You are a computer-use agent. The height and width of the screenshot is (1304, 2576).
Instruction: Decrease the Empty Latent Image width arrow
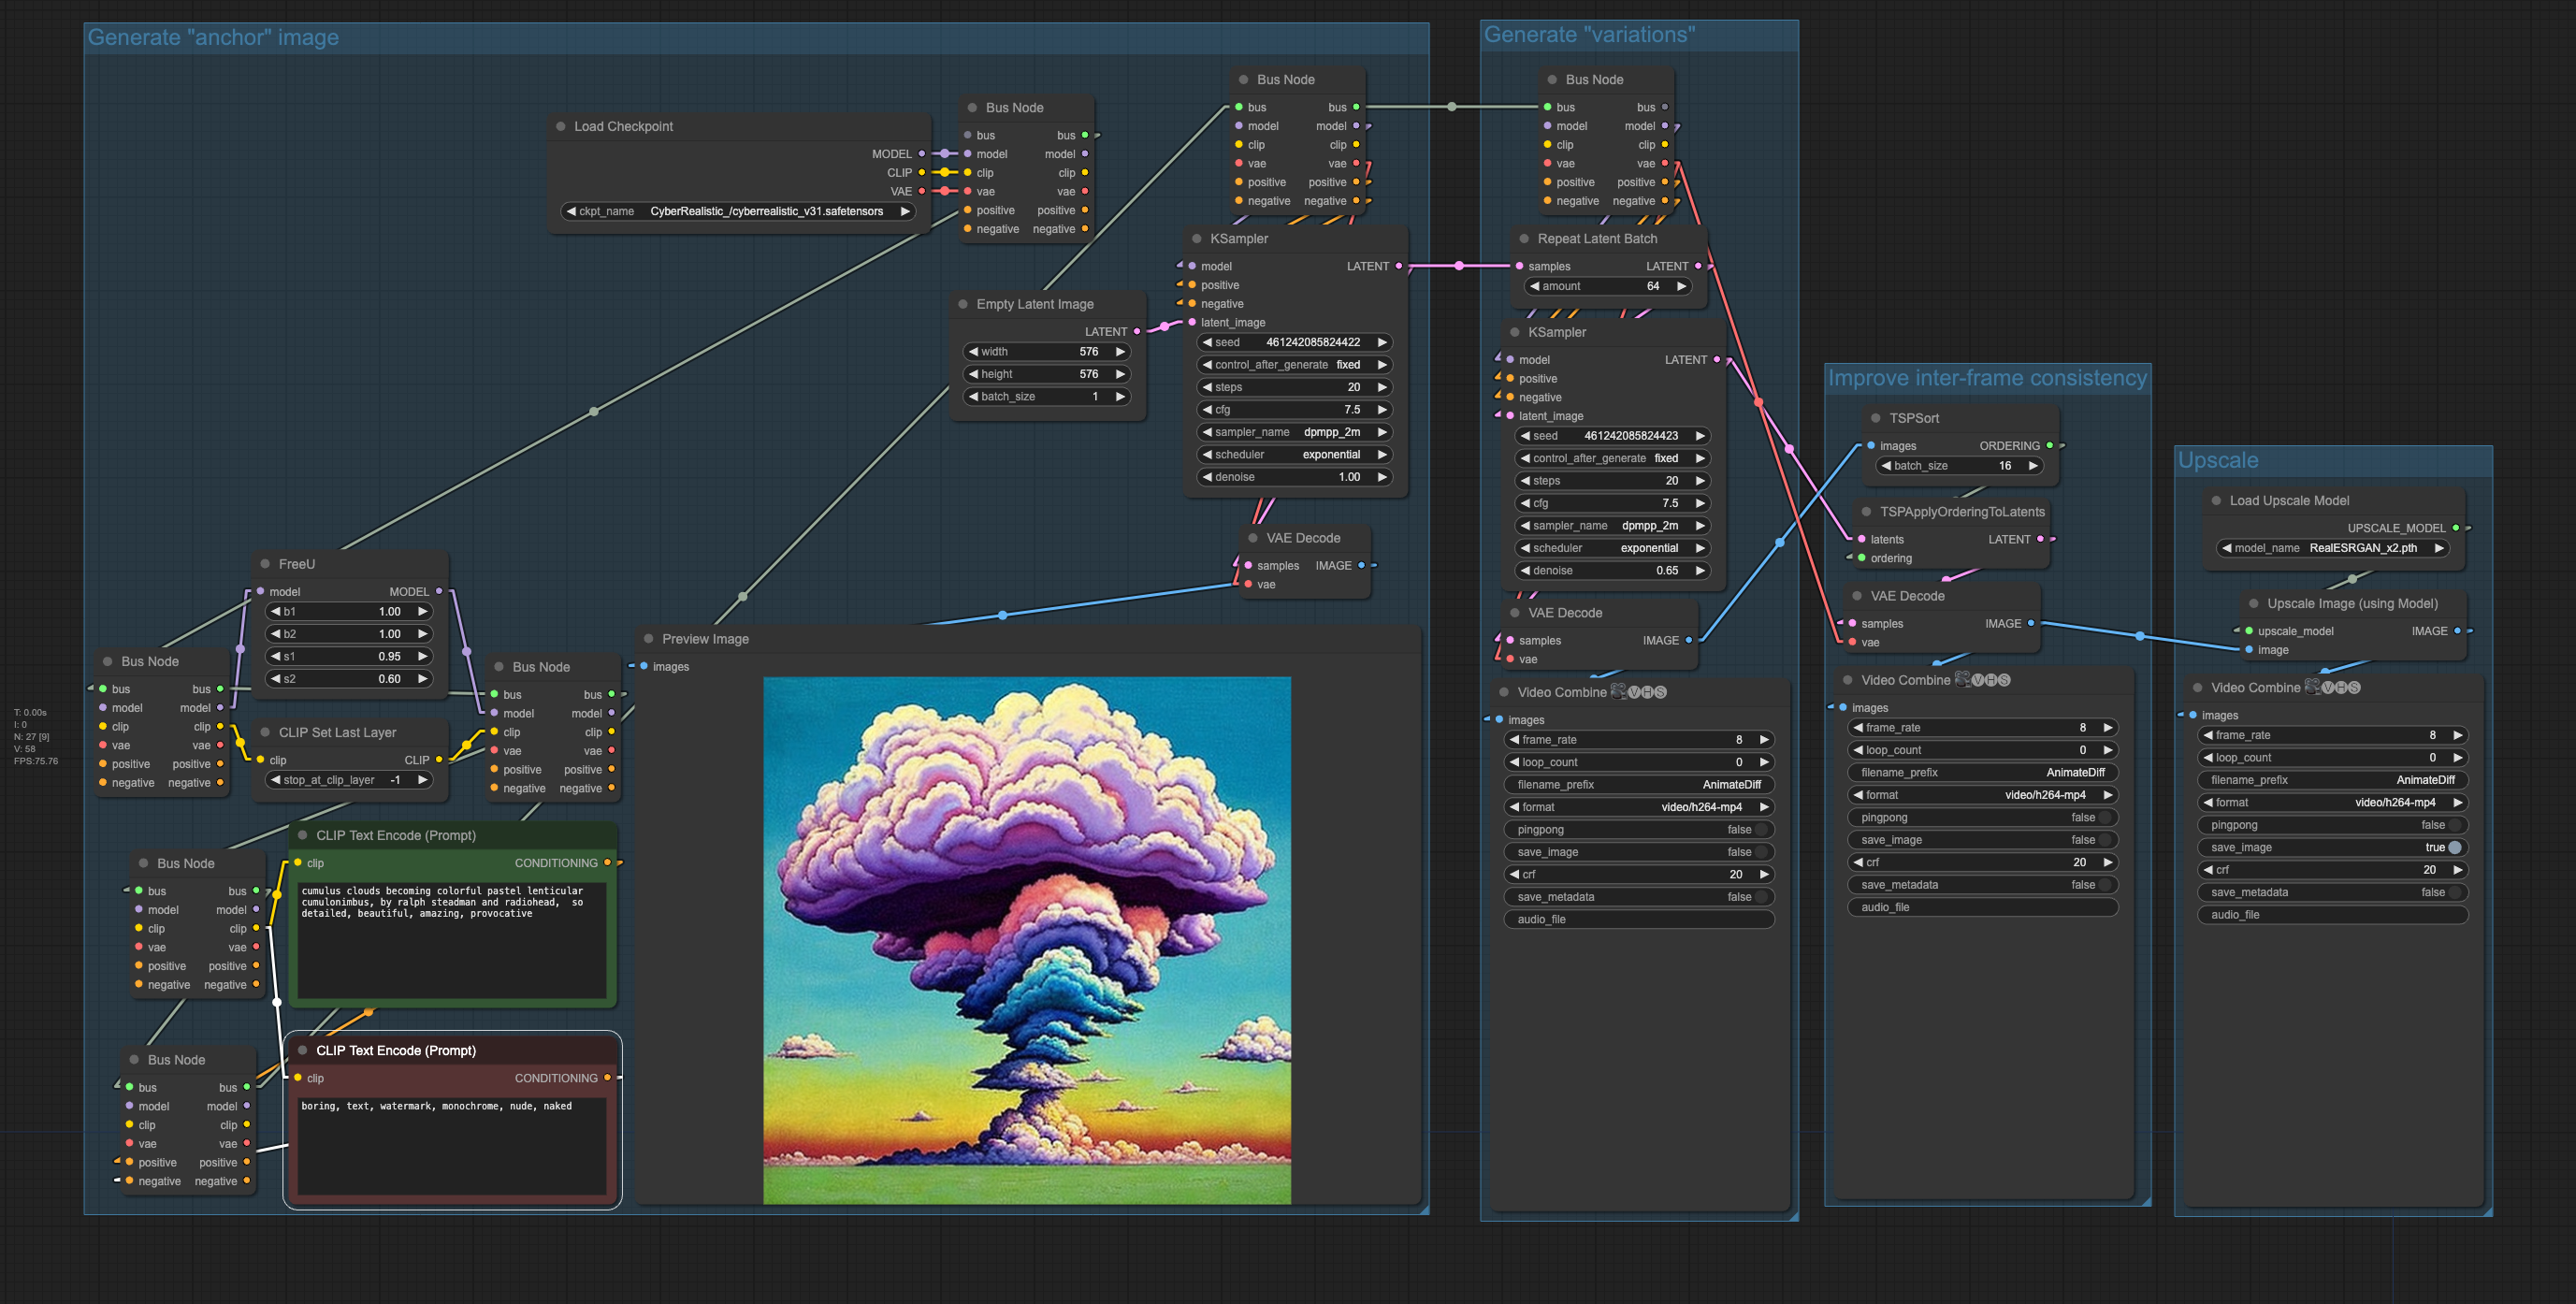pyautogui.click(x=973, y=352)
